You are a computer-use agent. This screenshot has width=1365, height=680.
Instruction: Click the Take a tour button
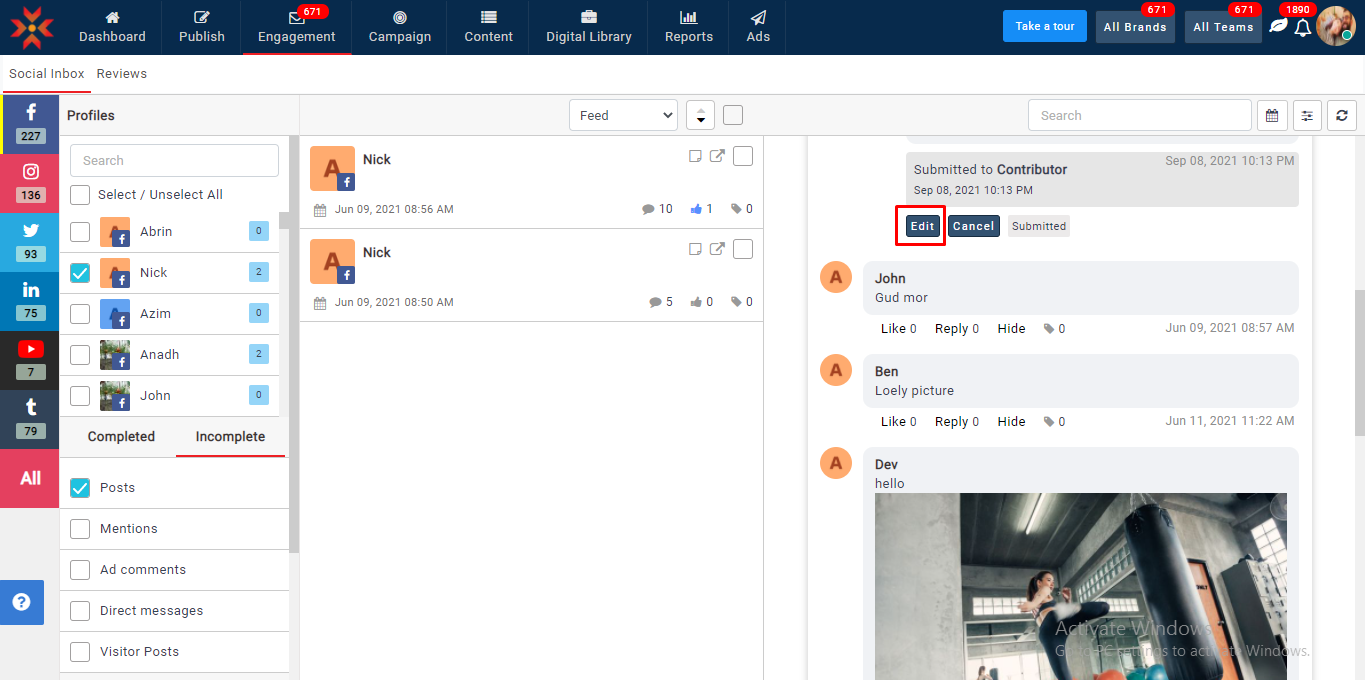click(x=1044, y=26)
